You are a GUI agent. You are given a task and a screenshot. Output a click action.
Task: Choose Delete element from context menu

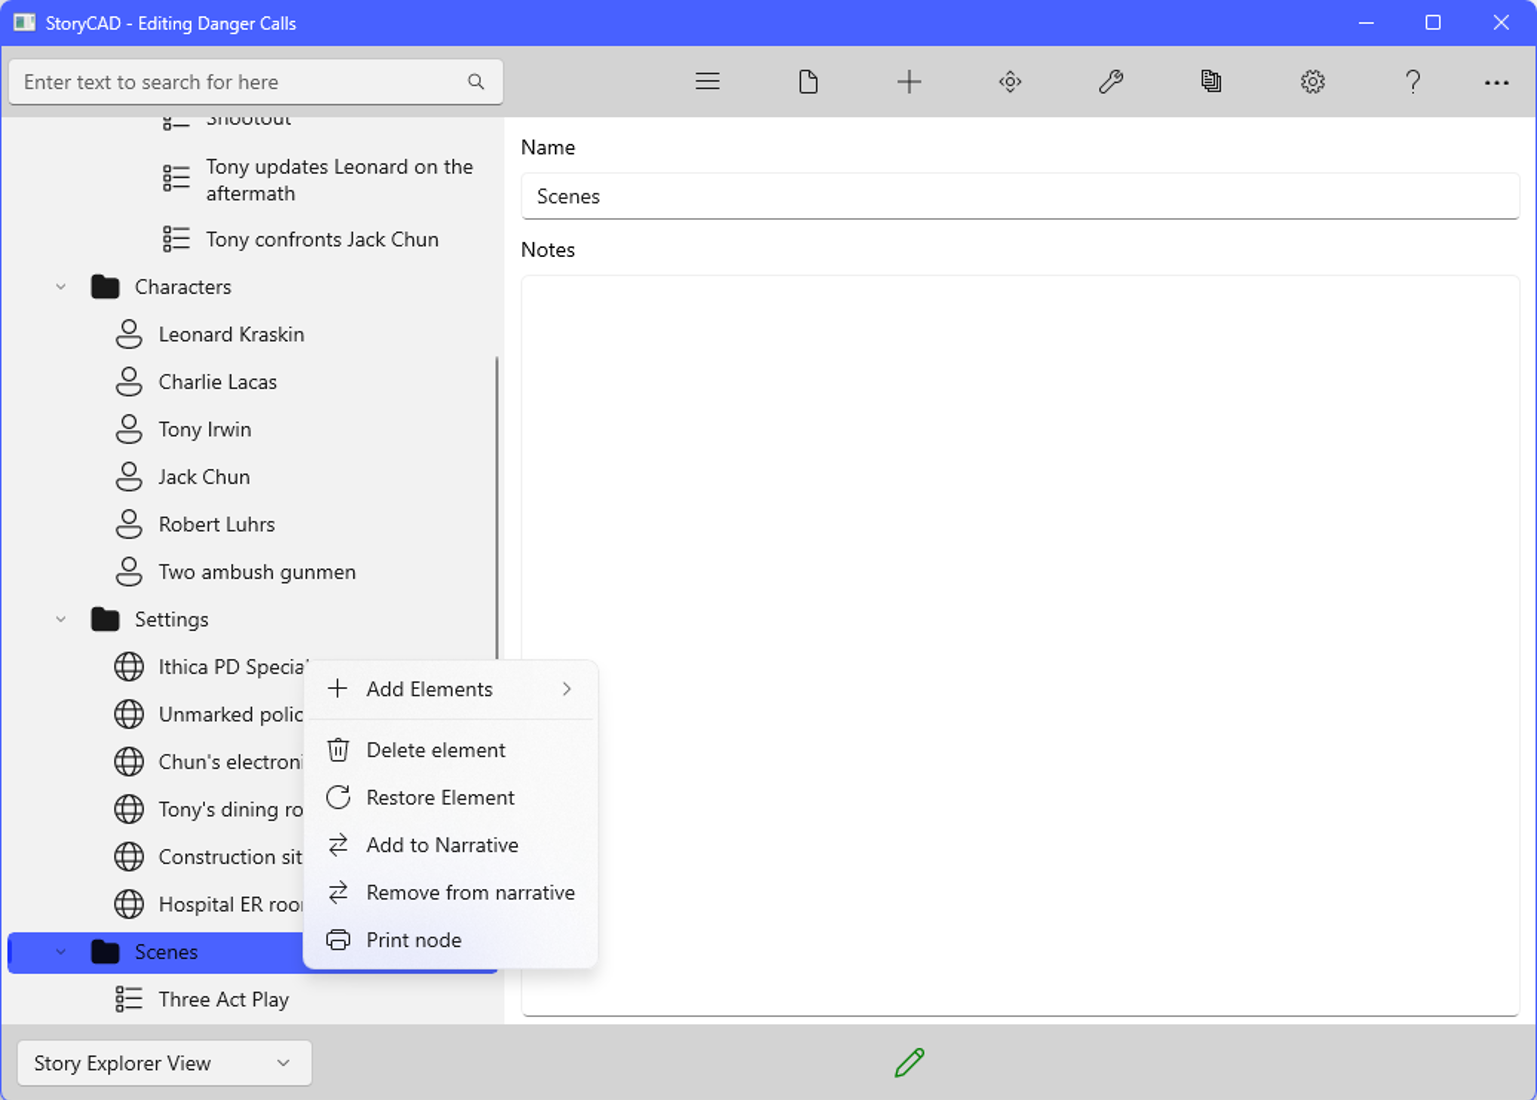[x=436, y=750]
